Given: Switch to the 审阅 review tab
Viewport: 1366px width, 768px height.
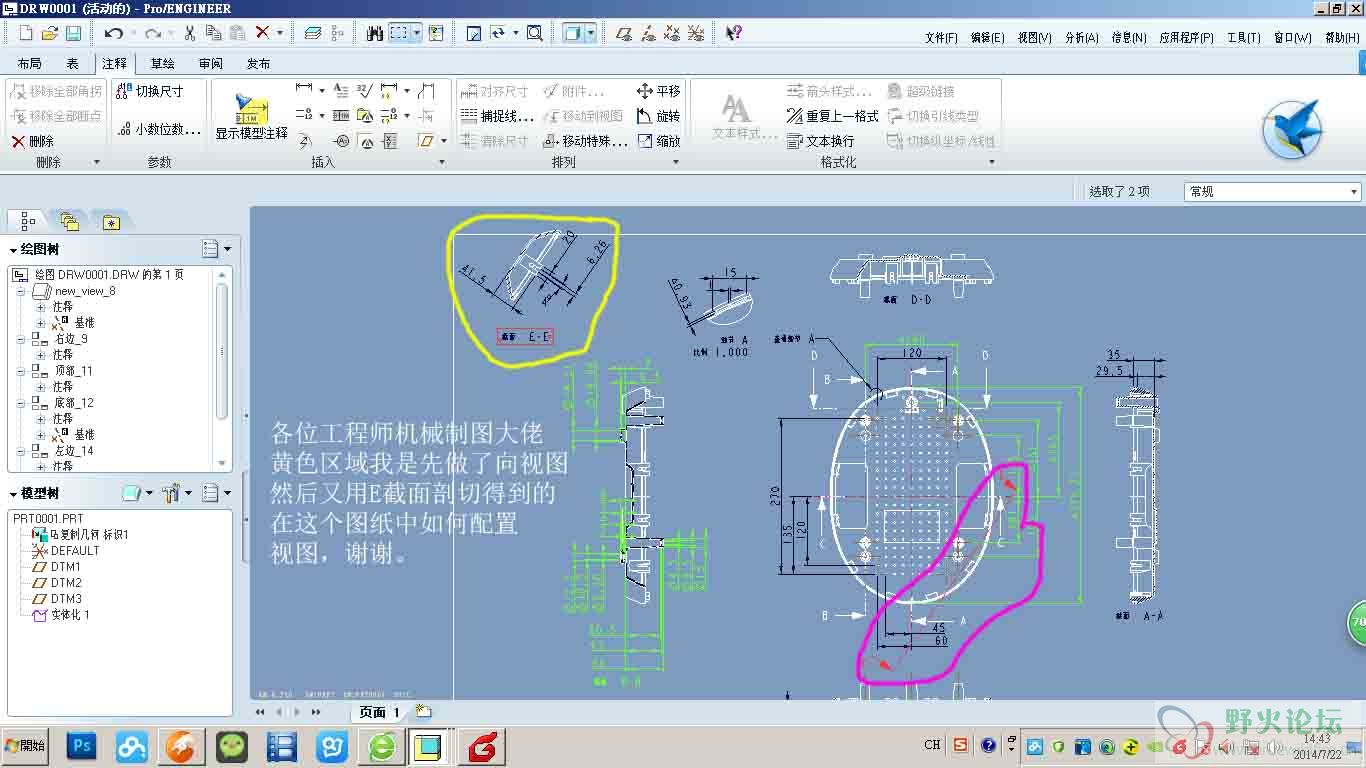Looking at the screenshot, I should (x=210, y=63).
